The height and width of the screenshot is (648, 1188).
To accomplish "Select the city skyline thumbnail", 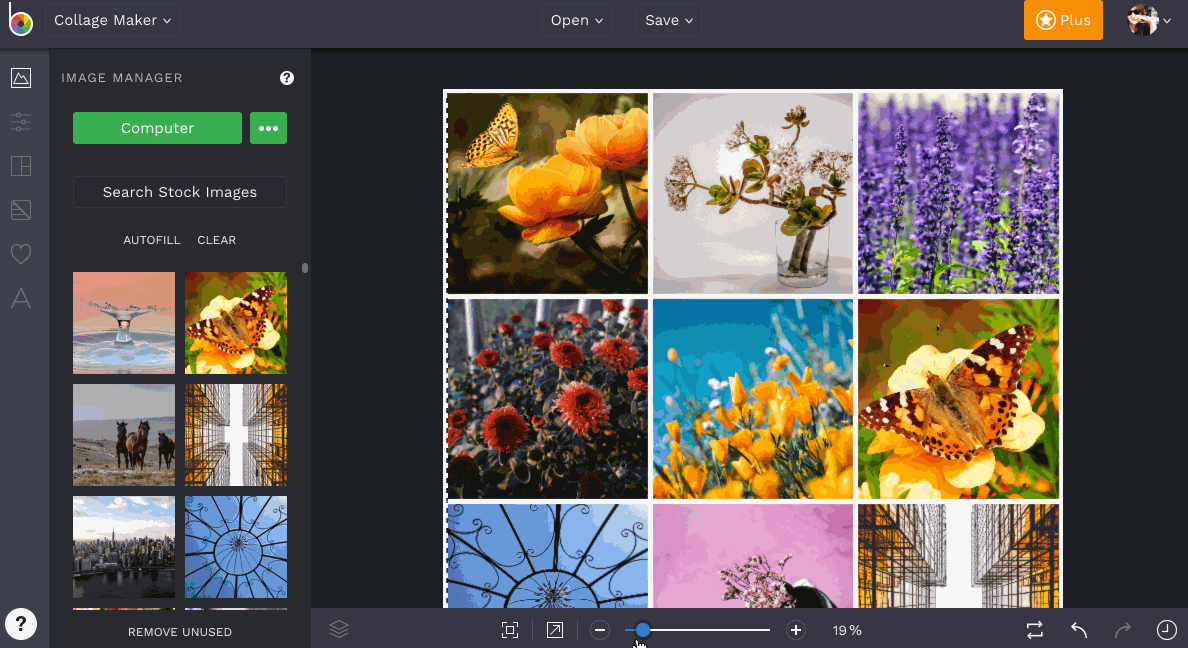I will [x=123, y=547].
